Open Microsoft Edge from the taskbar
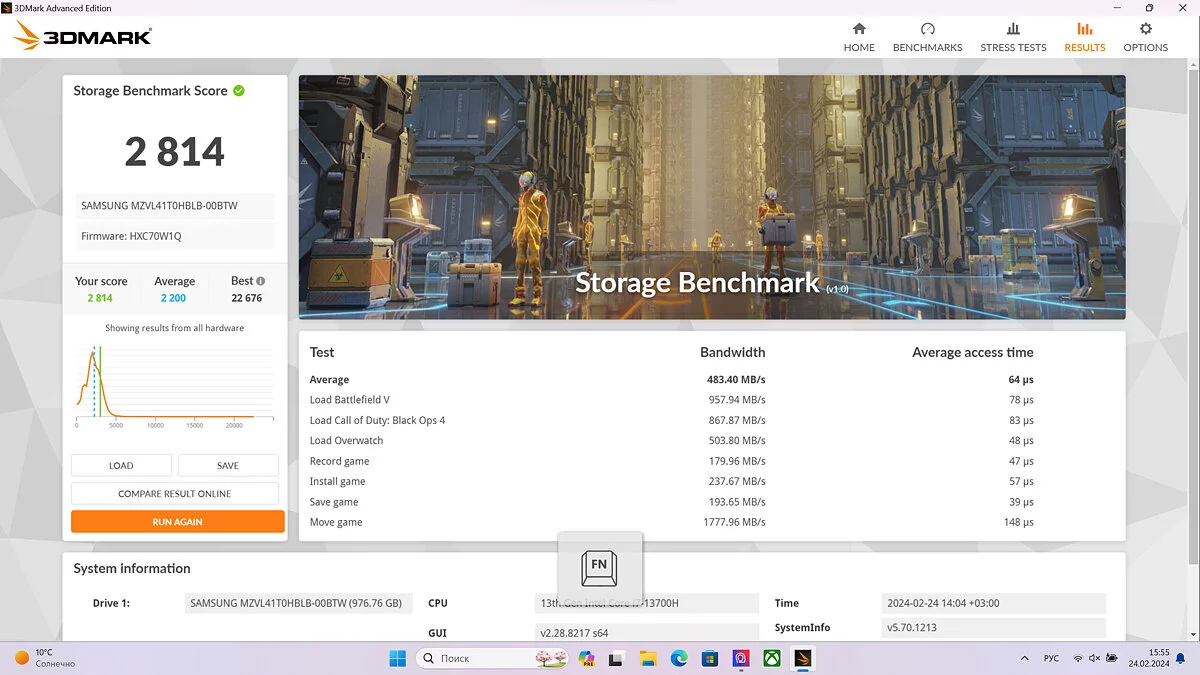Viewport: 1200px width, 675px height. (x=679, y=658)
